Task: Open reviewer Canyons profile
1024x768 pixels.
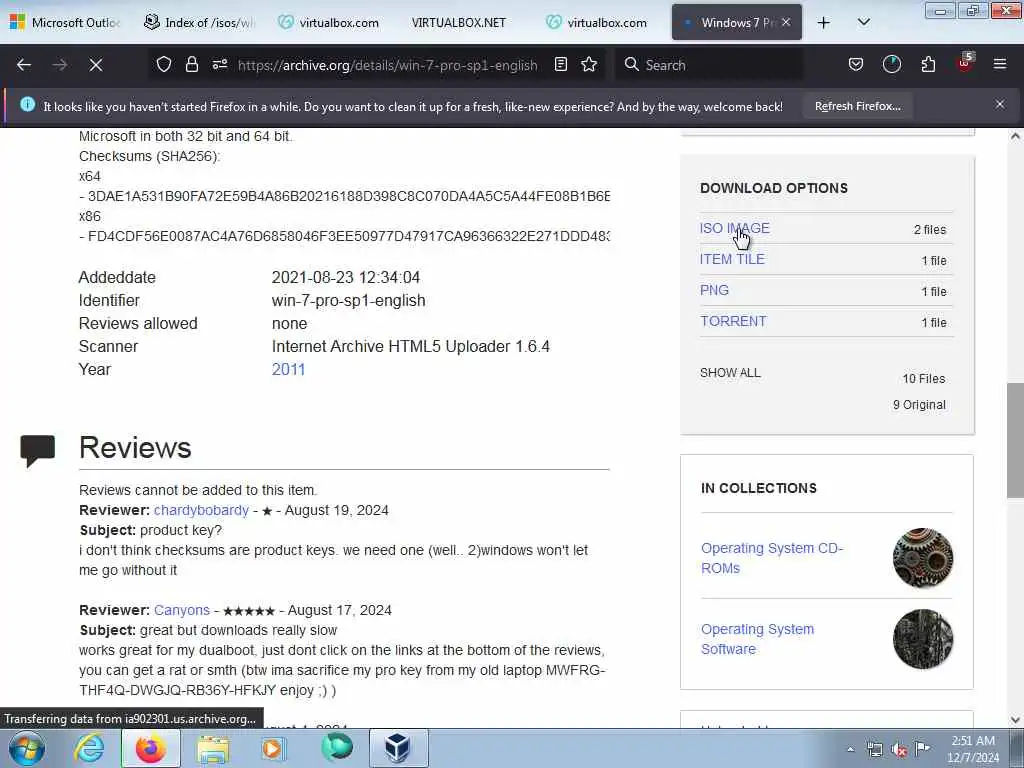Action: (x=182, y=610)
